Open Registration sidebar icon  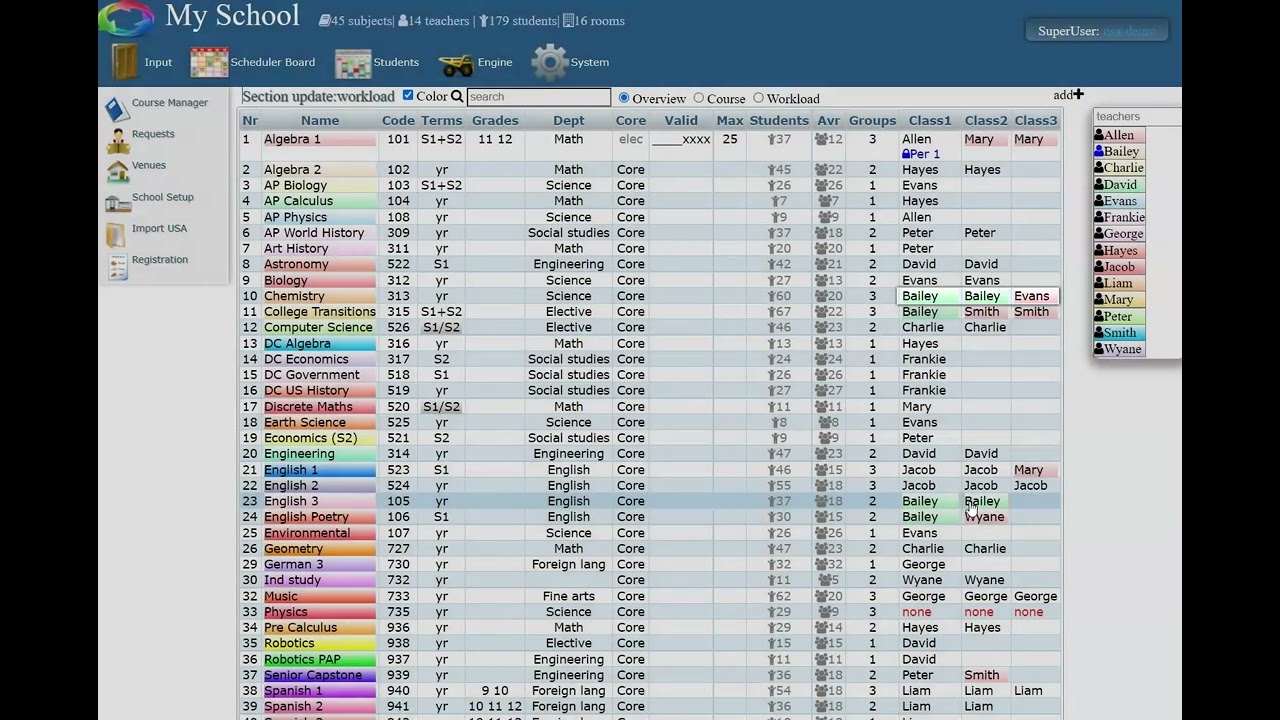tap(117, 265)
